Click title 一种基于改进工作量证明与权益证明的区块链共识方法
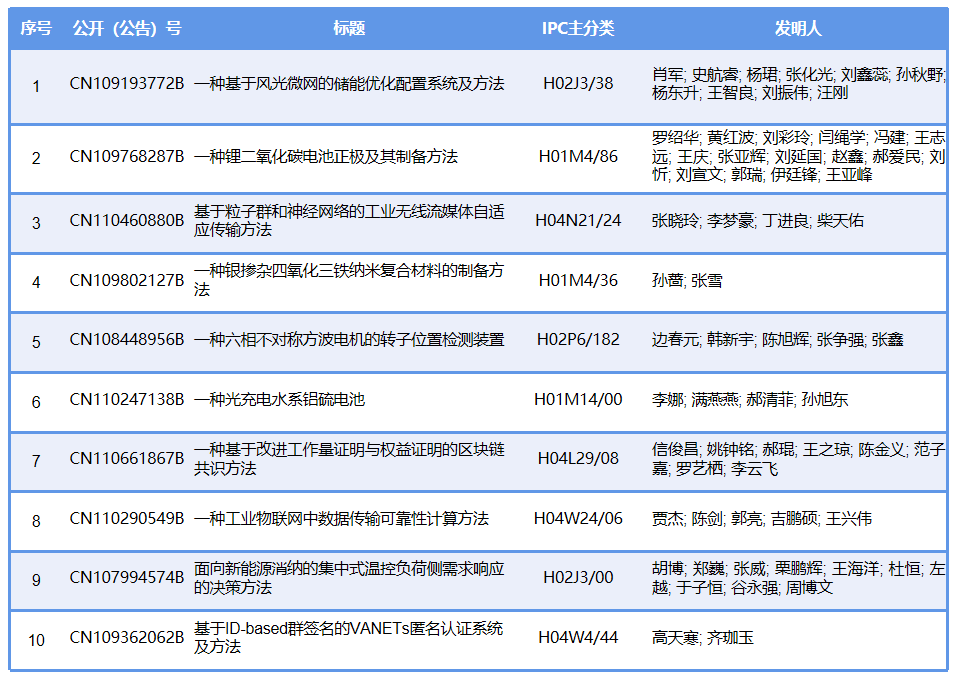Image resolution: width=953 pixels, height=678 pixels. (x=349, y=459)
